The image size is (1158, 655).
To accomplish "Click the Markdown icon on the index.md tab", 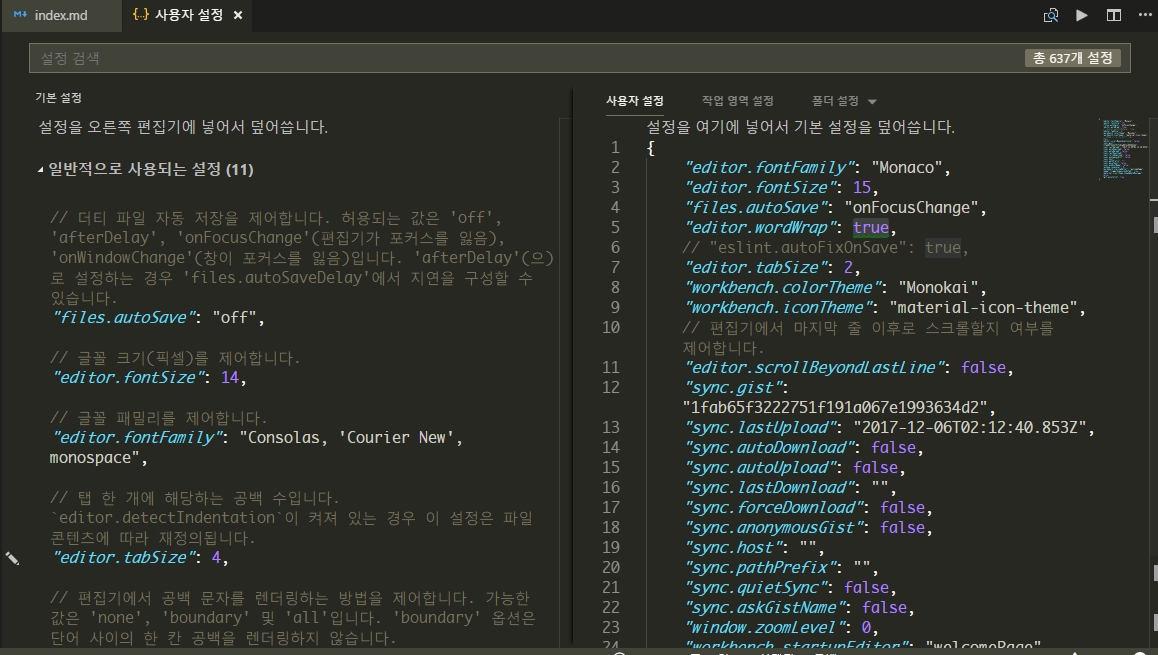I will [x=21, y=15].
